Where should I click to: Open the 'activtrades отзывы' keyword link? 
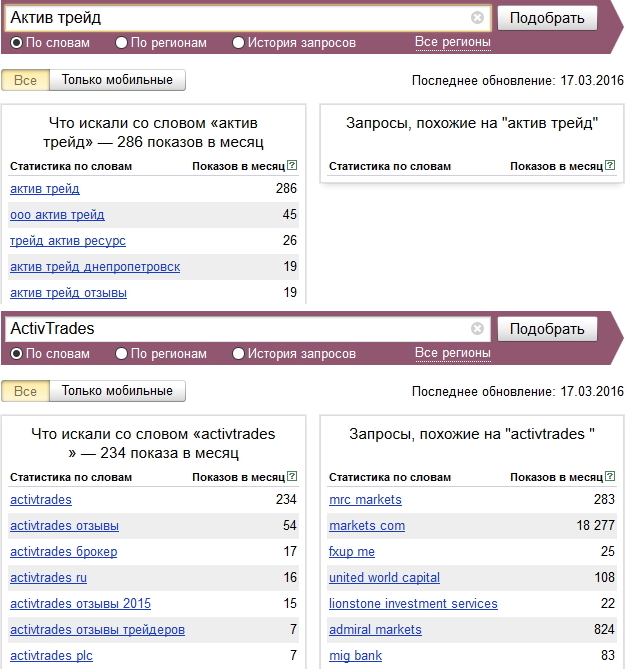(64, 525)
